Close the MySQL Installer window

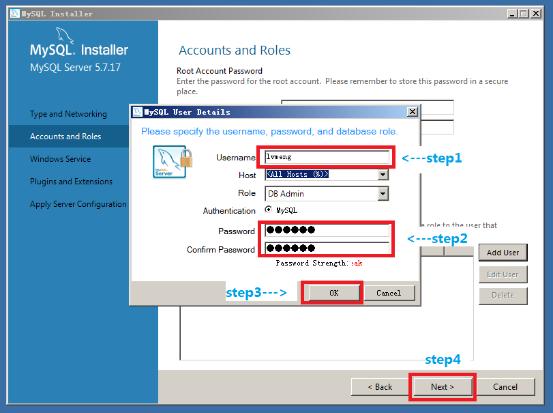coord(536,13)
